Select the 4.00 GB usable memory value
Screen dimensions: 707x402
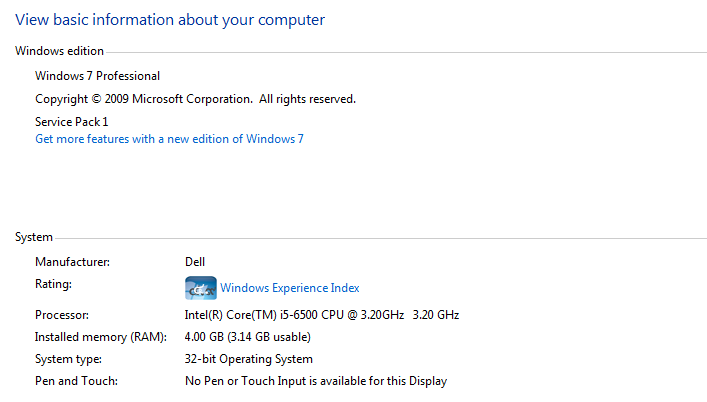pos(248,337)
